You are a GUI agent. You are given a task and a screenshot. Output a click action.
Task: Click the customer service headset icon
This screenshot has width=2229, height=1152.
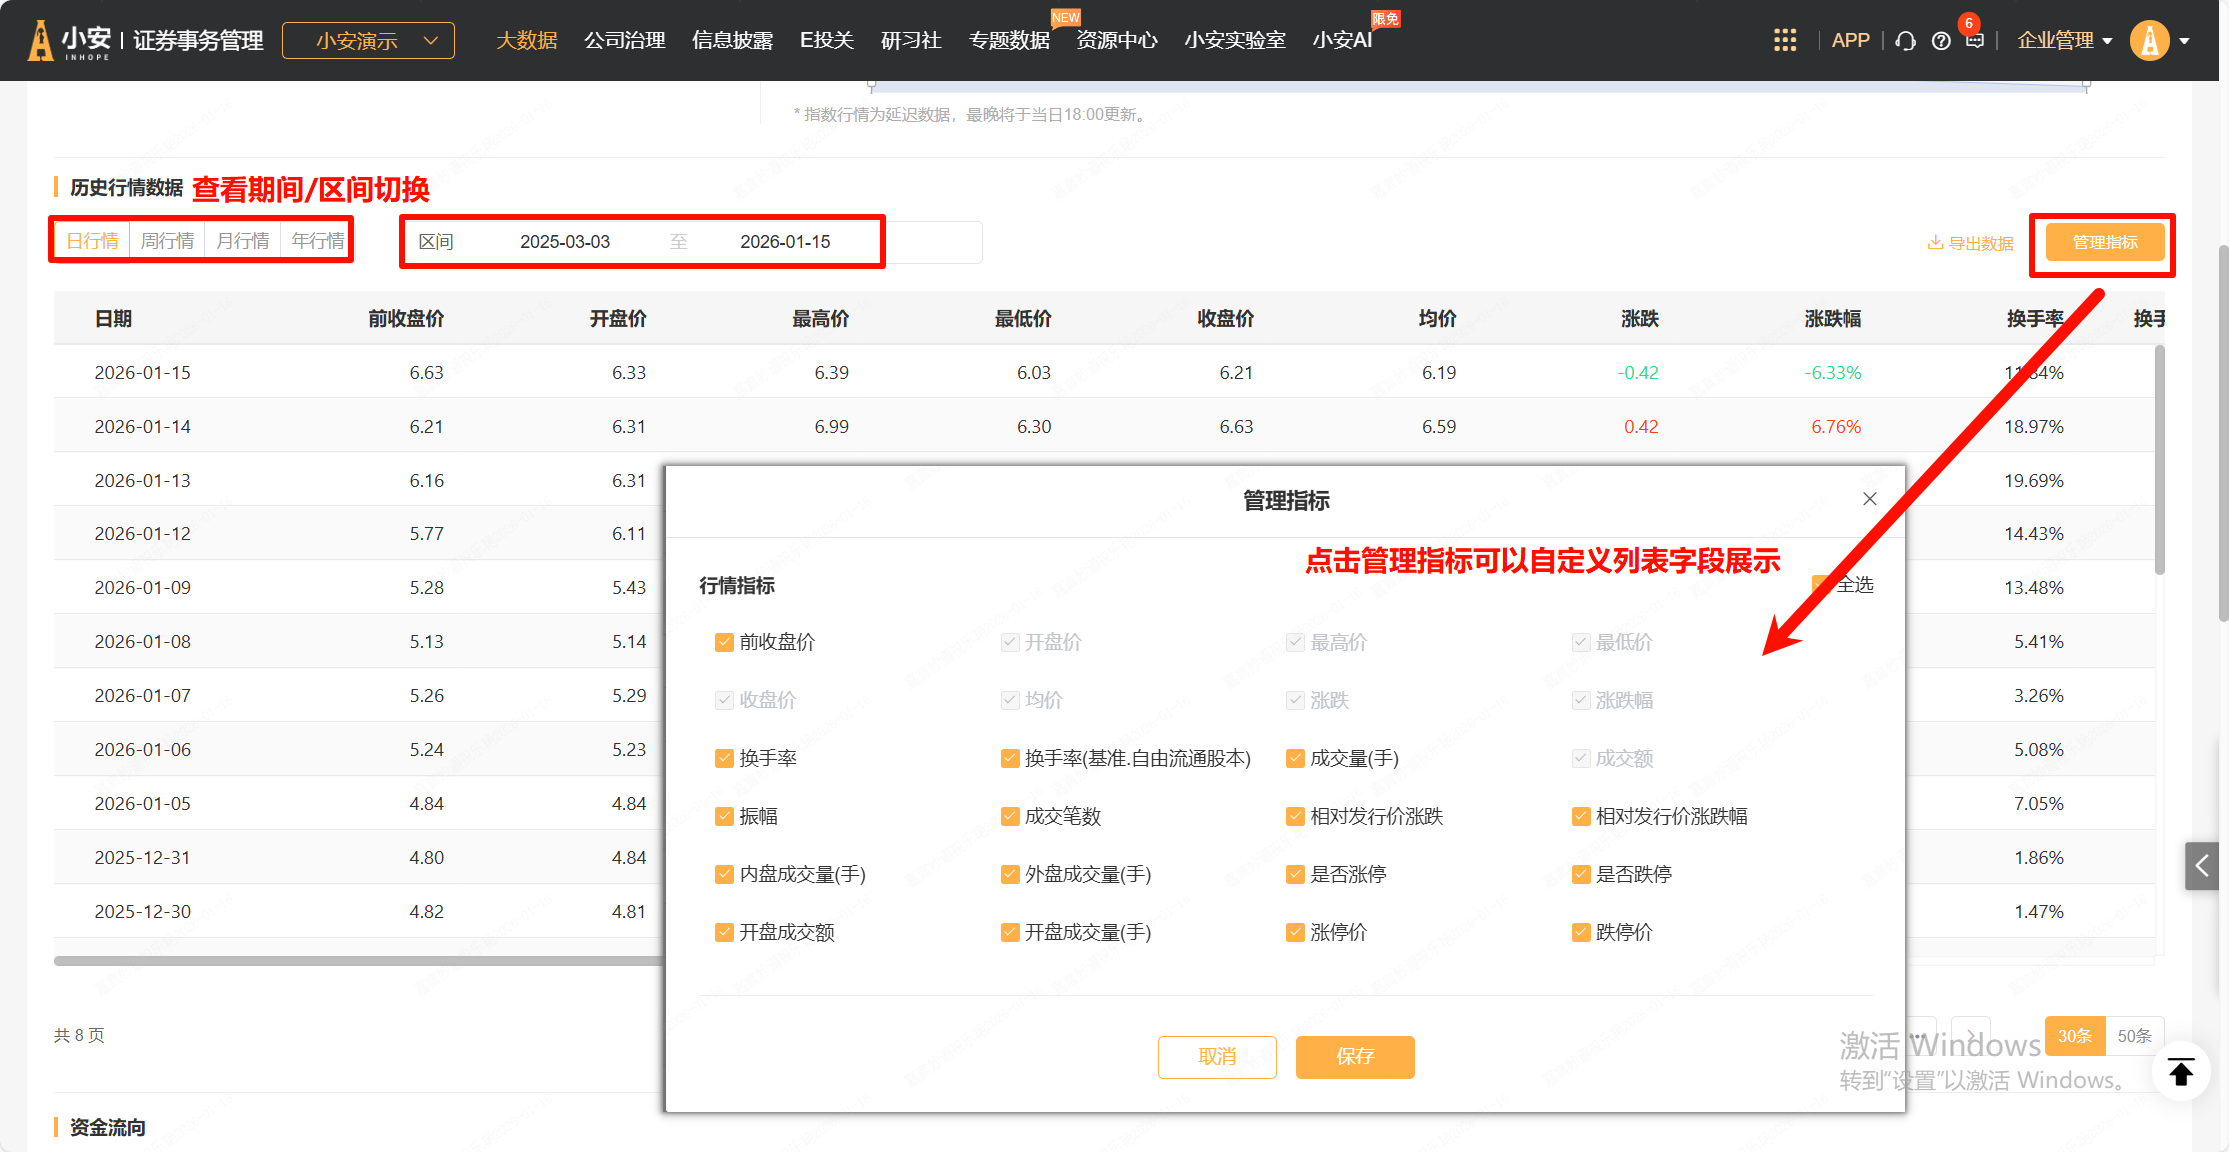1905,41
